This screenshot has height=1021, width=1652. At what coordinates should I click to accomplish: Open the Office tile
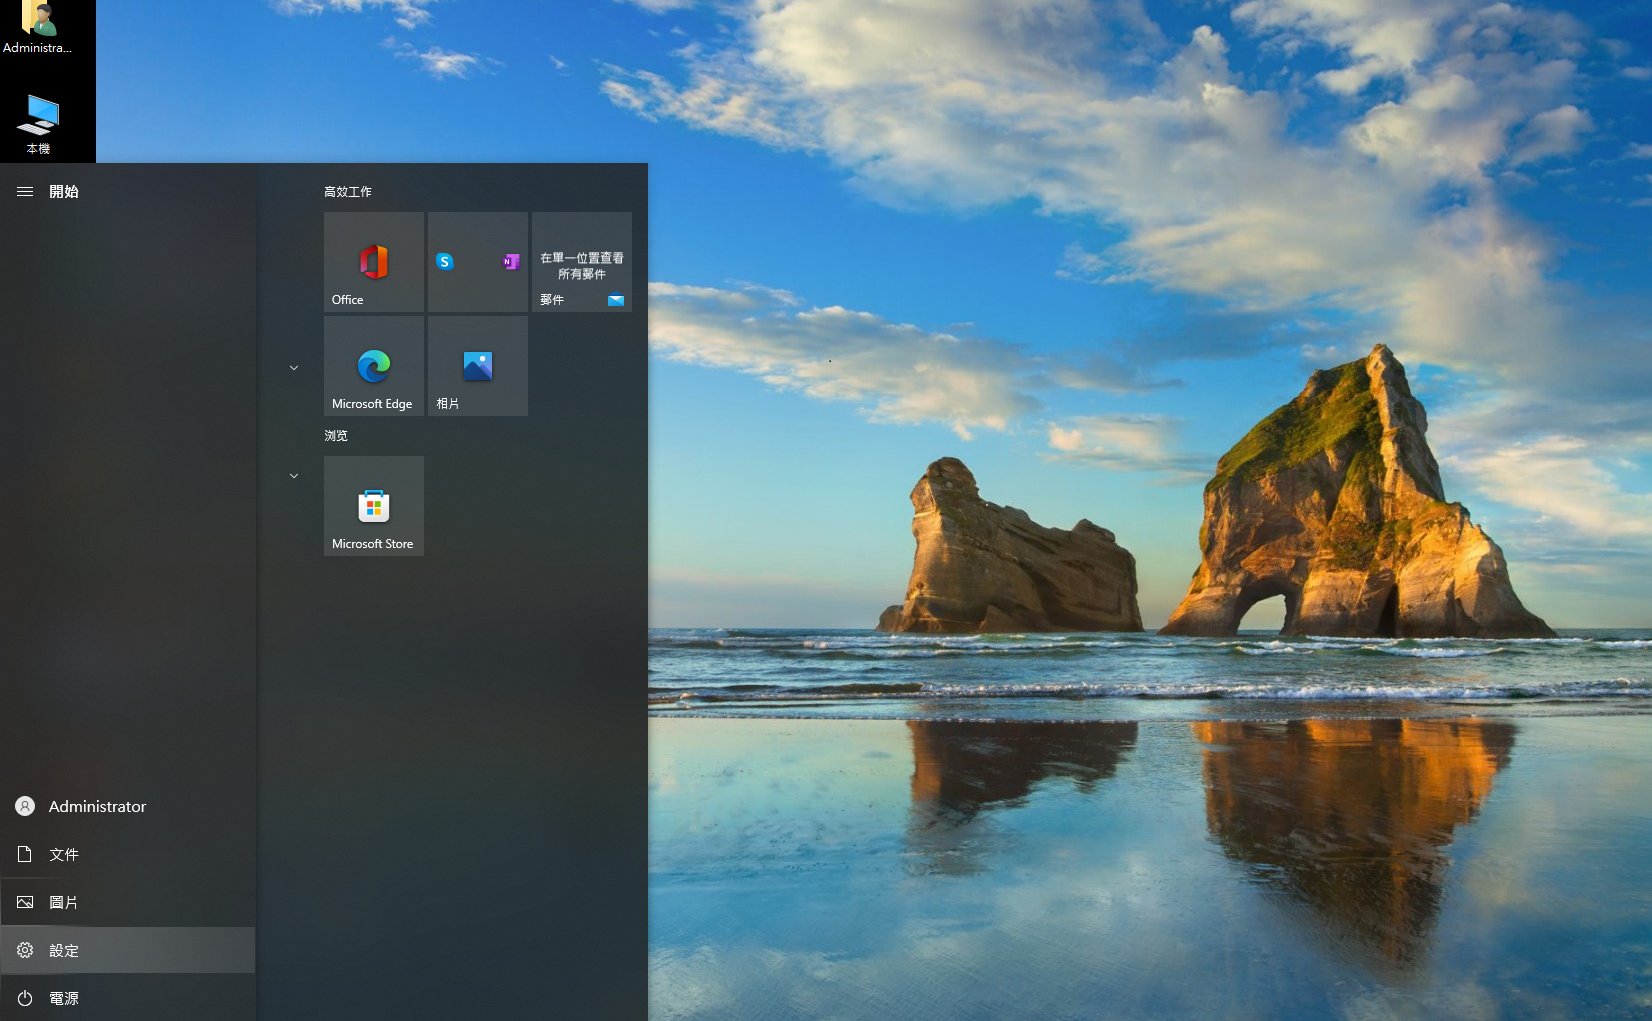[373, 262]
